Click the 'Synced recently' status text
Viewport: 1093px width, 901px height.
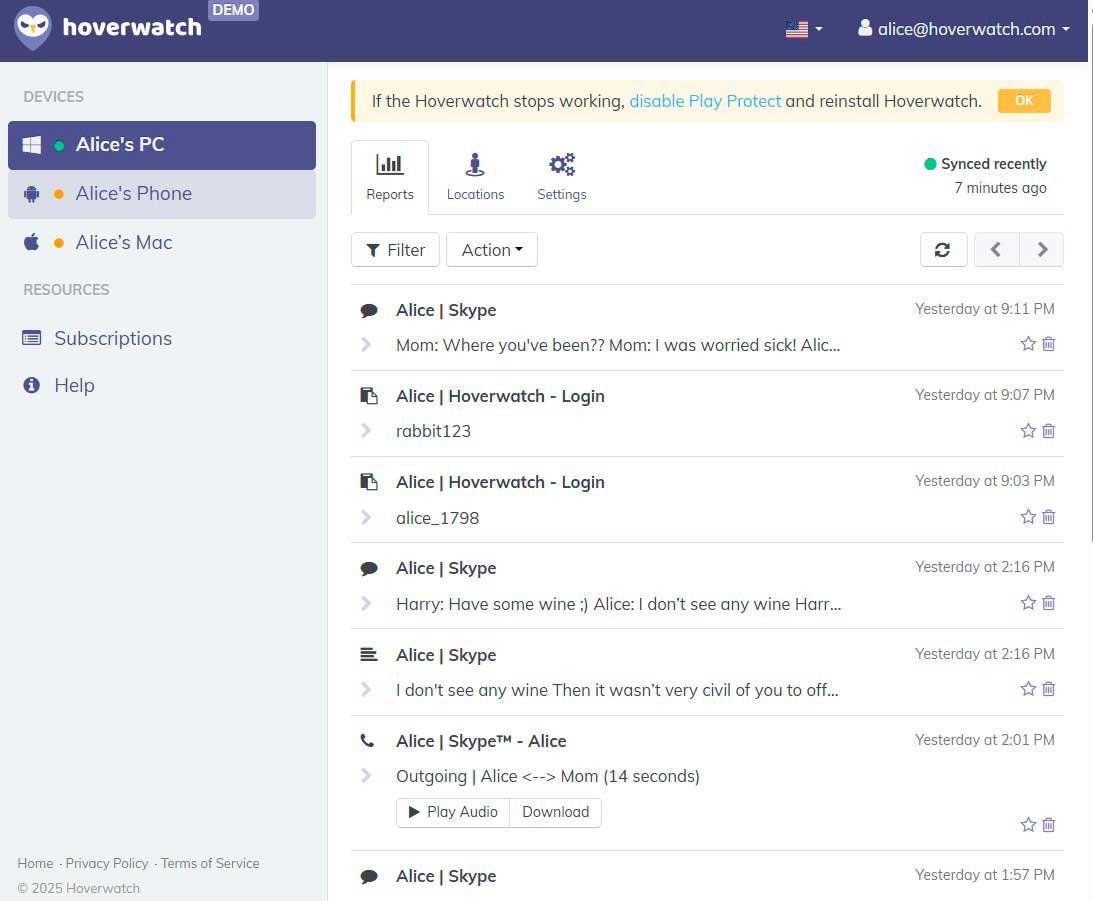993,164
